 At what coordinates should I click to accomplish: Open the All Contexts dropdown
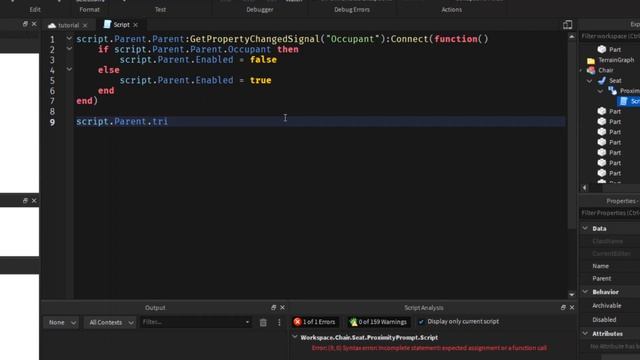[x=110, y=322]
